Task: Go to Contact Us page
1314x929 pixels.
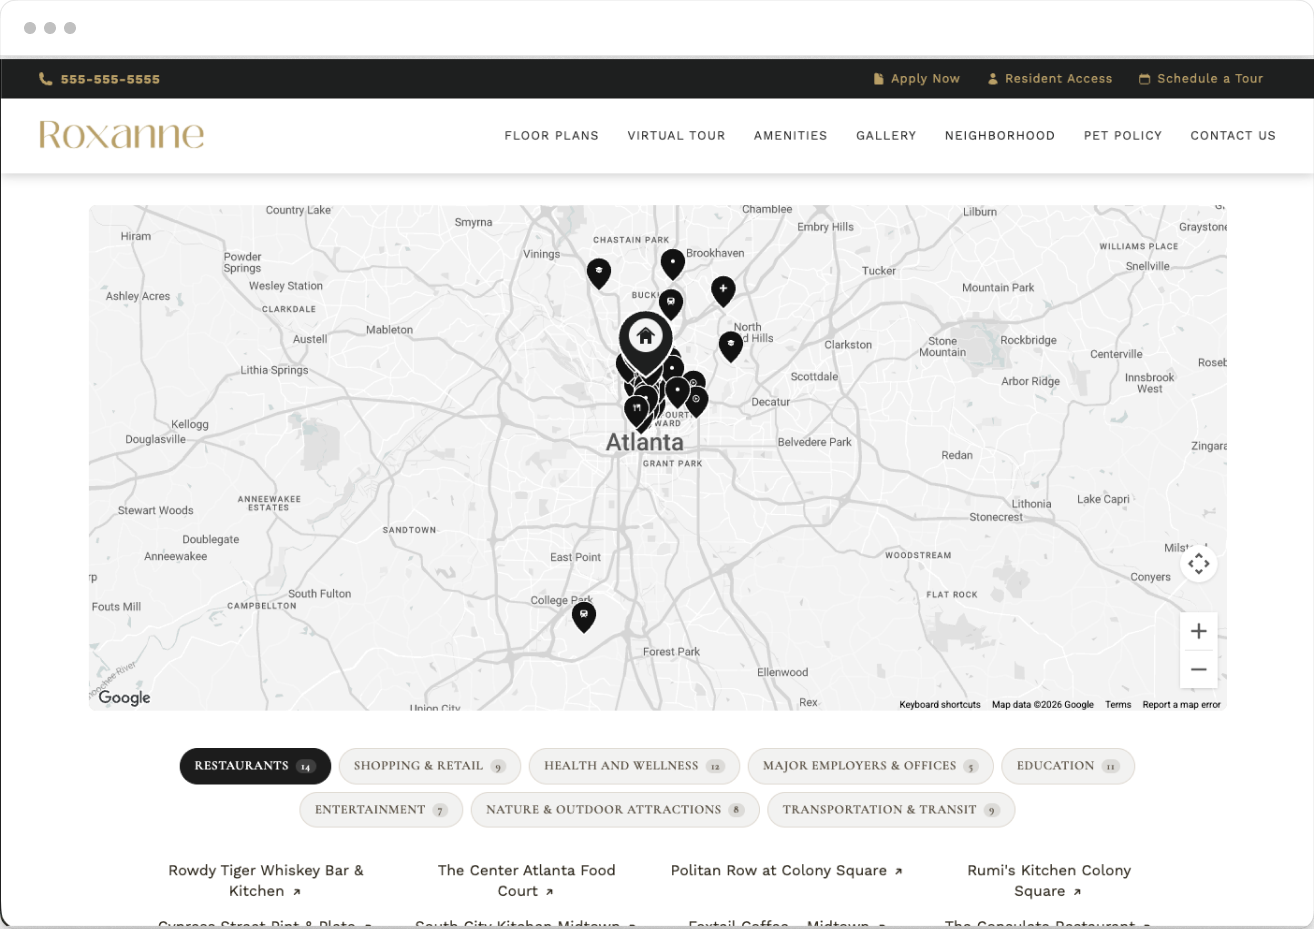Action: pyautogui.click(x=1233, y=136)
